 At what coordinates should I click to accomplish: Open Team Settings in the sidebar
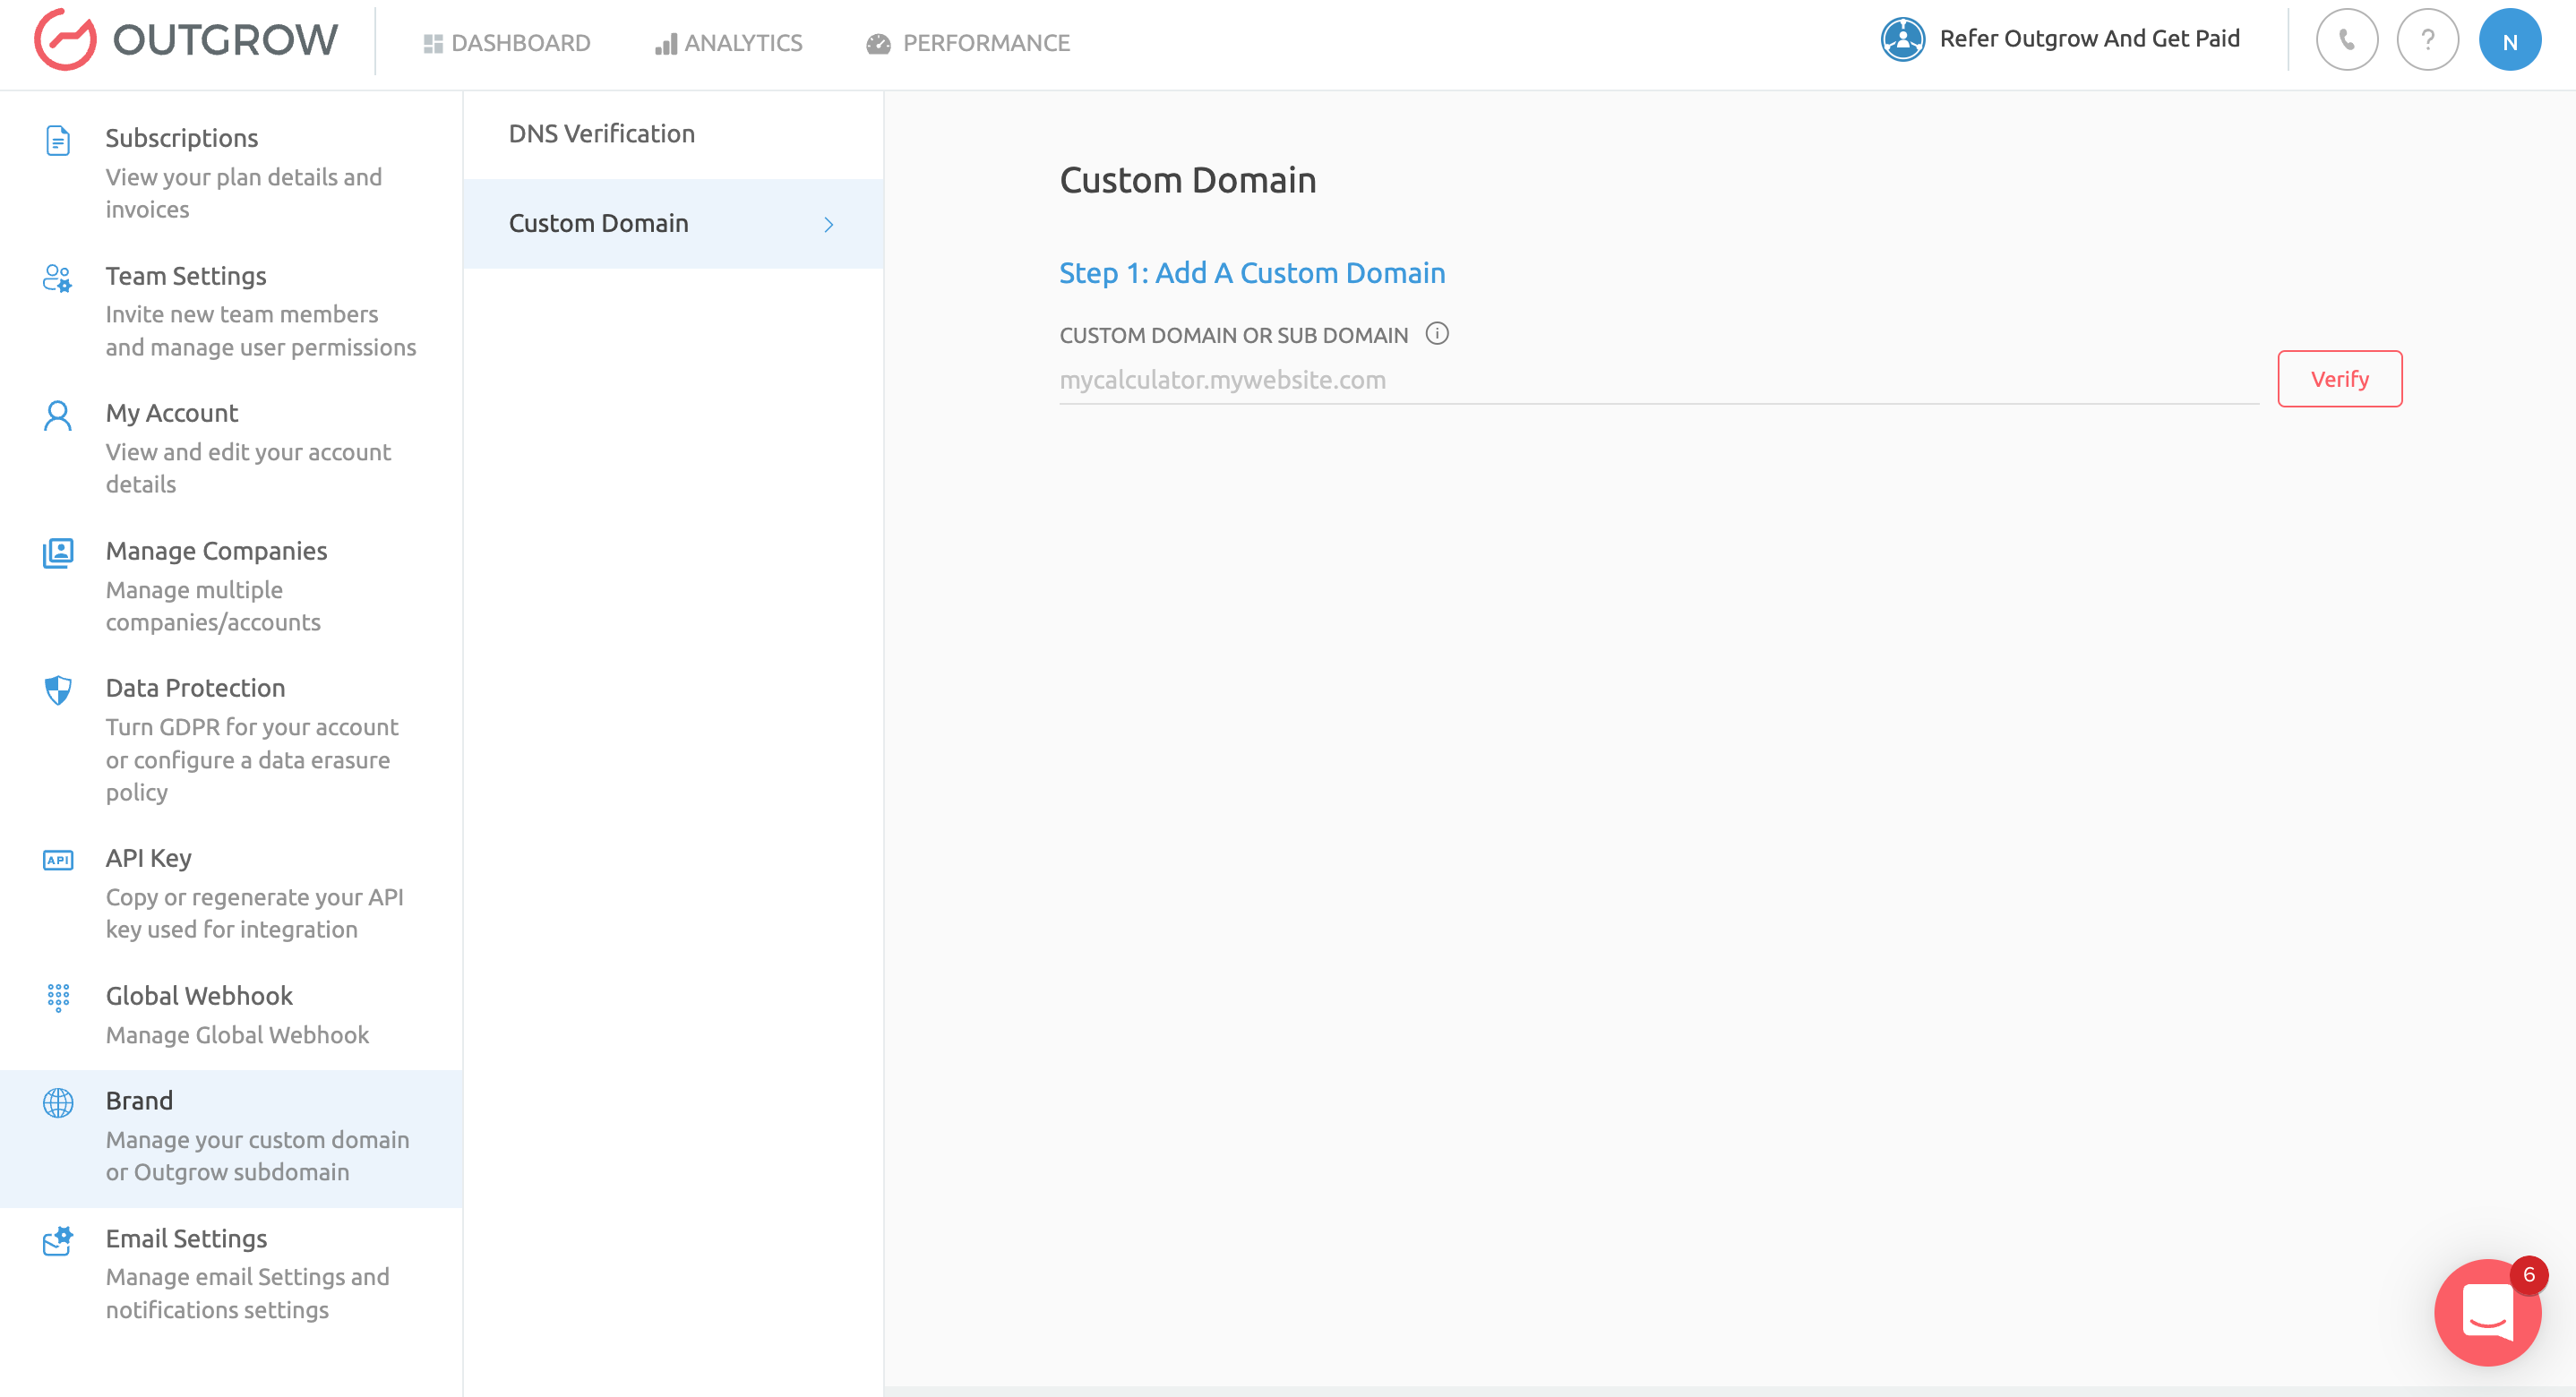point(186,276)
